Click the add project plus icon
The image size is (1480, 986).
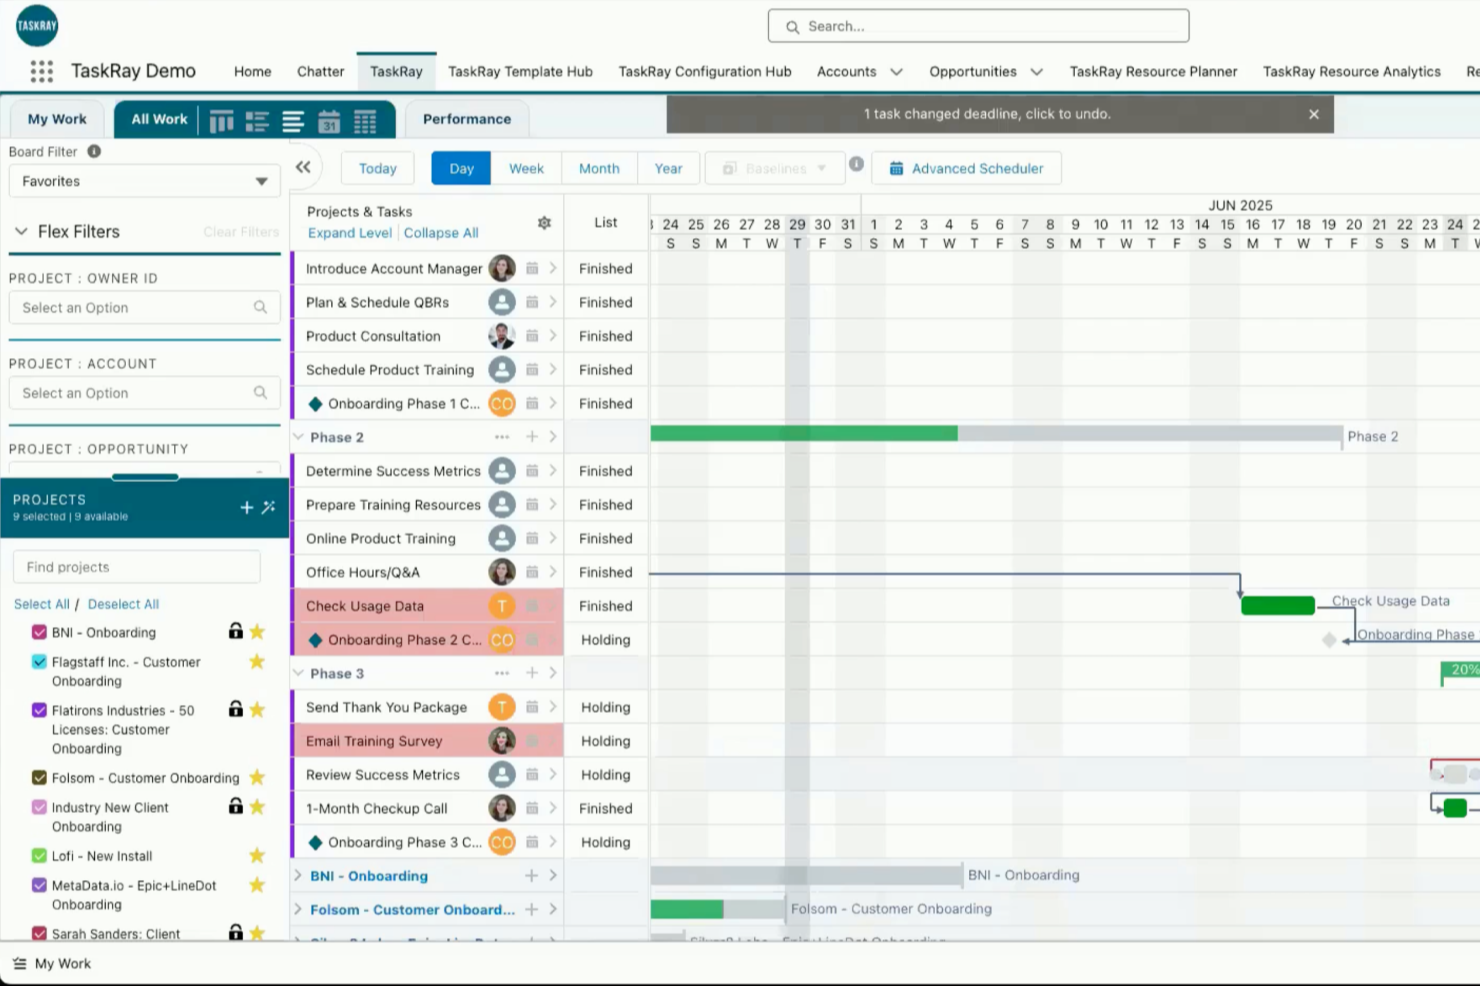[x=246, y=507]
